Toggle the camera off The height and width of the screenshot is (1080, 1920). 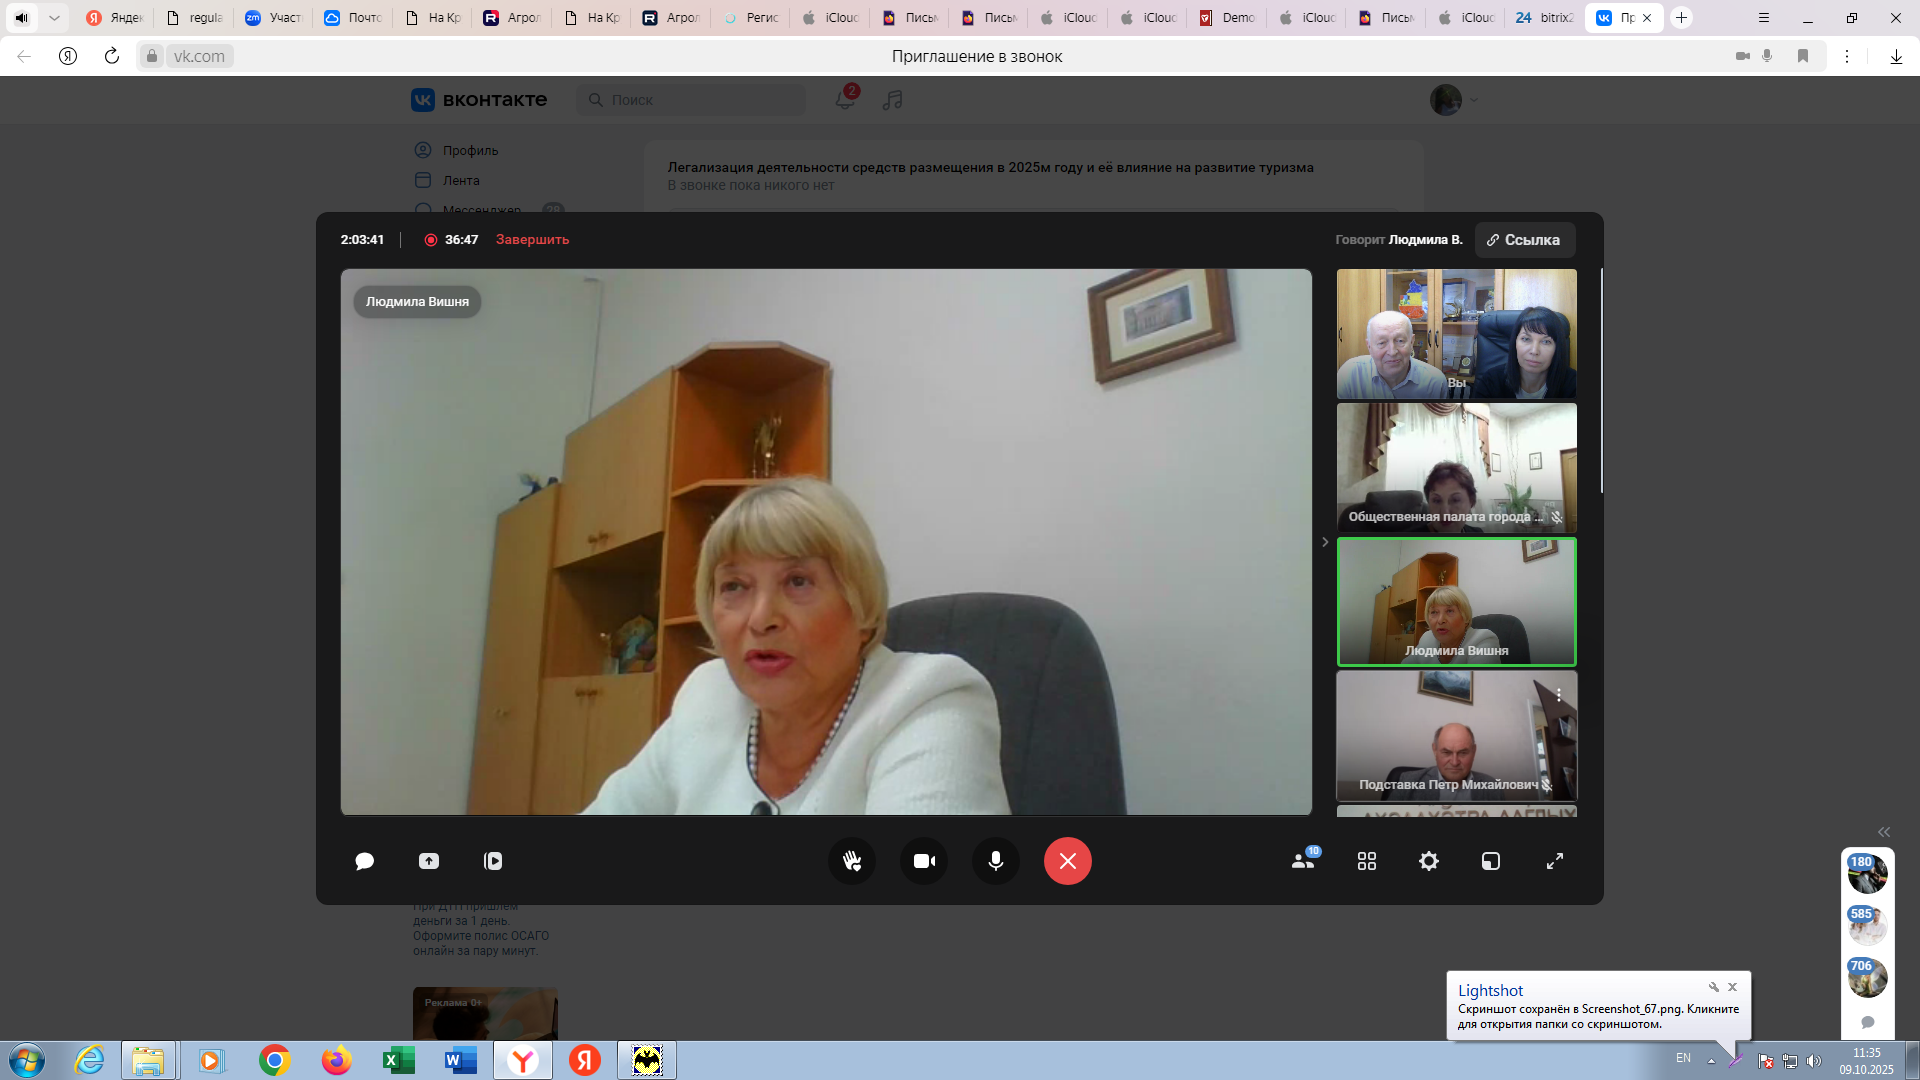(x=924, y=861)
